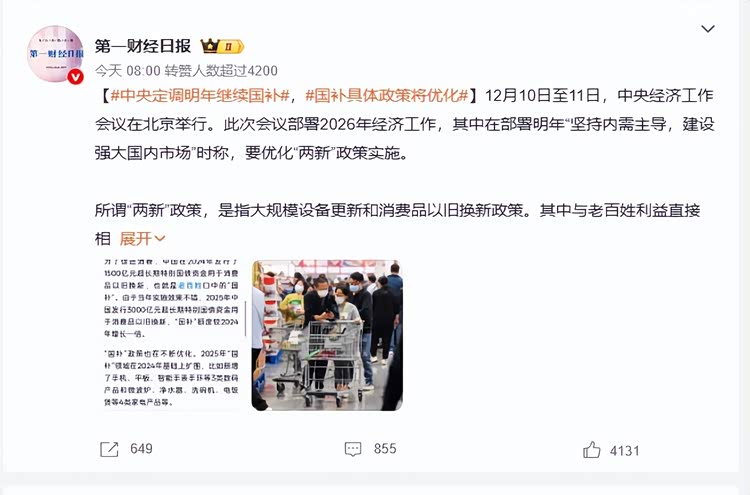This screenshot has height=495, width=750.
Task: Open post options chevron at top right
Action: coord(708,29)
